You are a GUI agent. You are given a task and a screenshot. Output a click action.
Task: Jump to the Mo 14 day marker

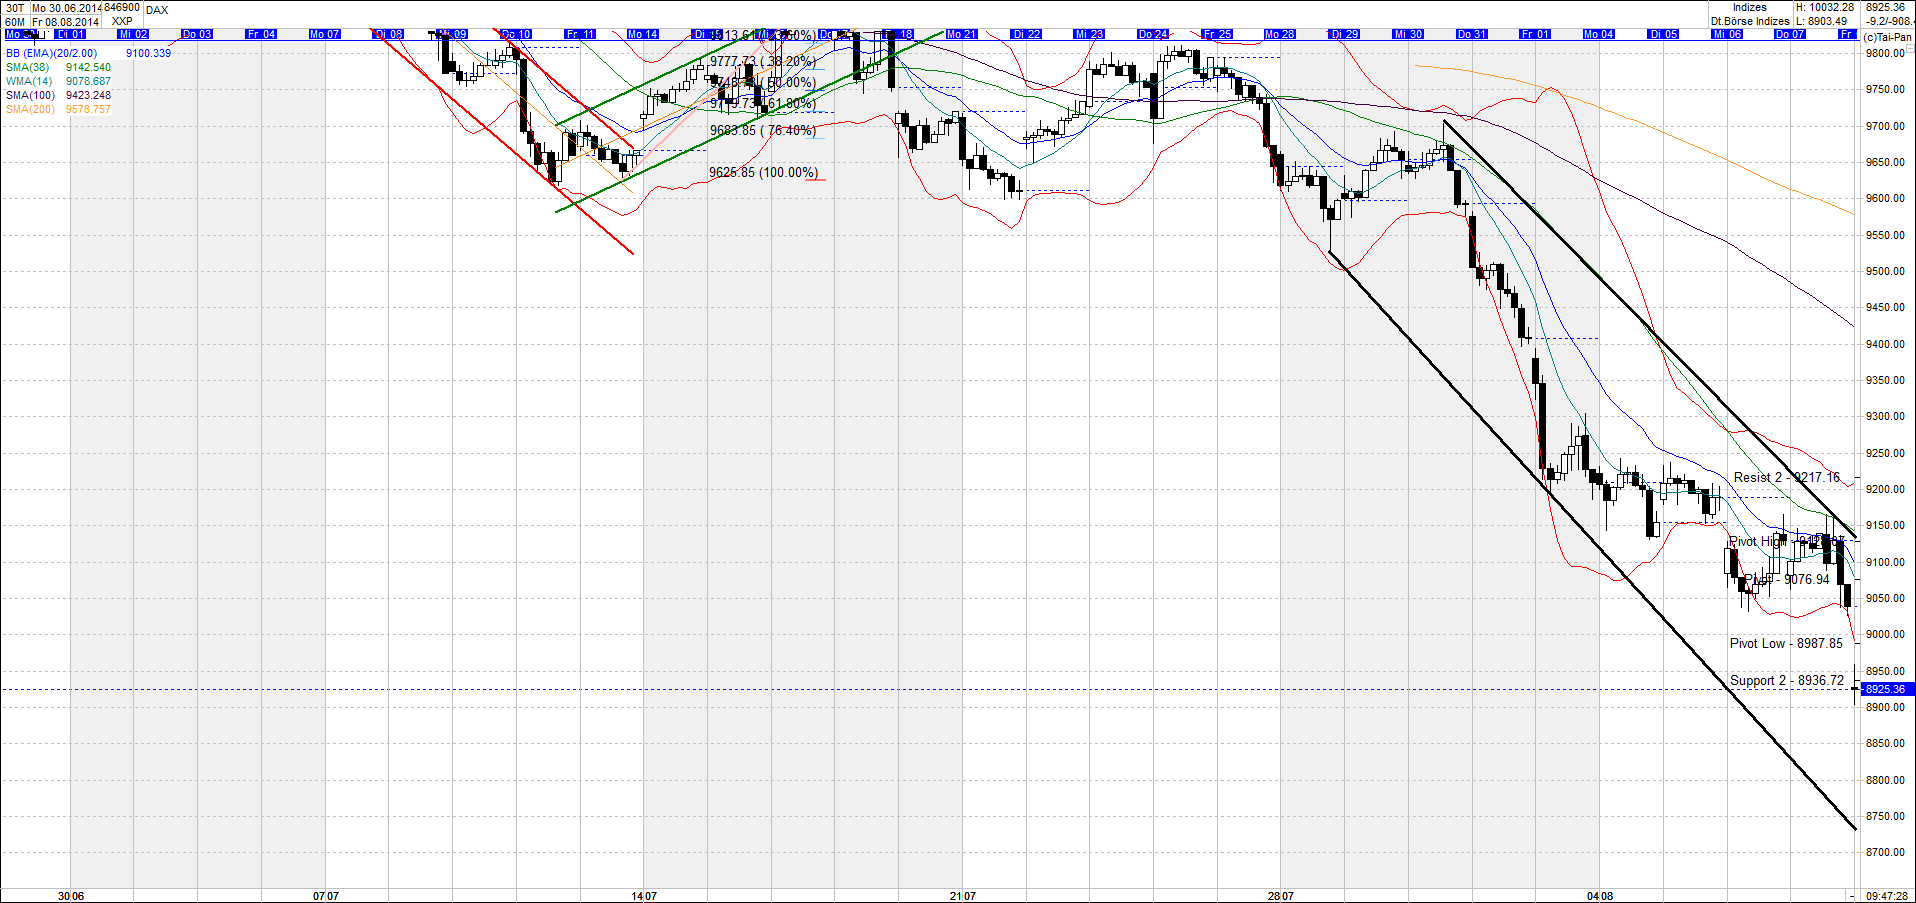[x=643, y=34]
